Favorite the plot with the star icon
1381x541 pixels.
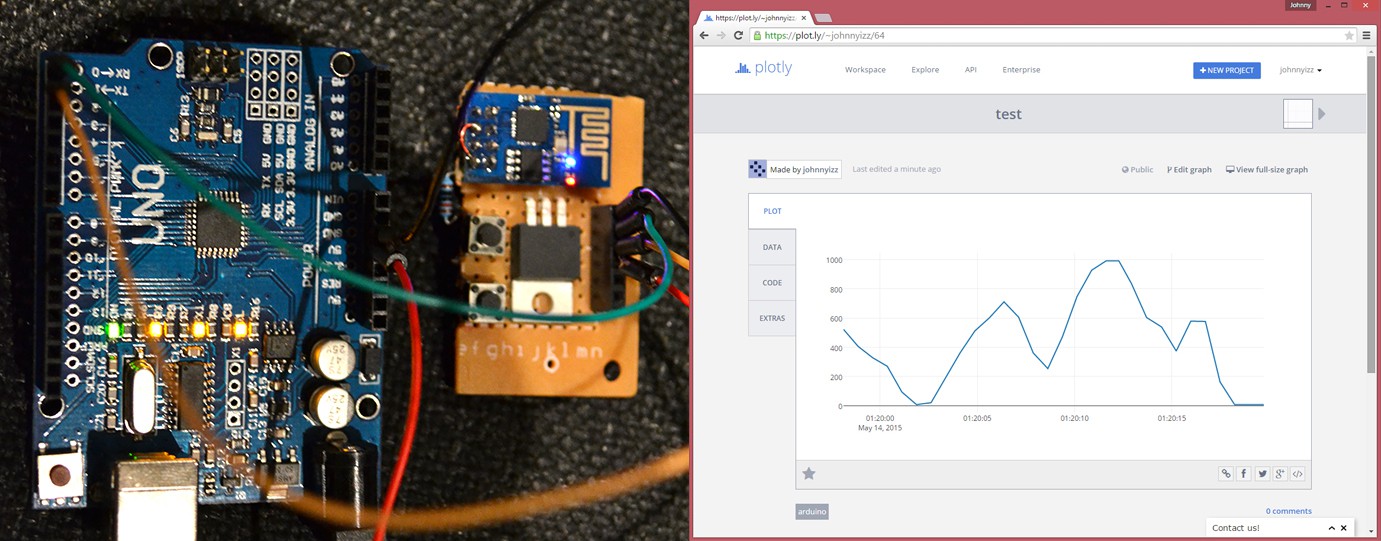pyautogui.click(x=809, y=473)
